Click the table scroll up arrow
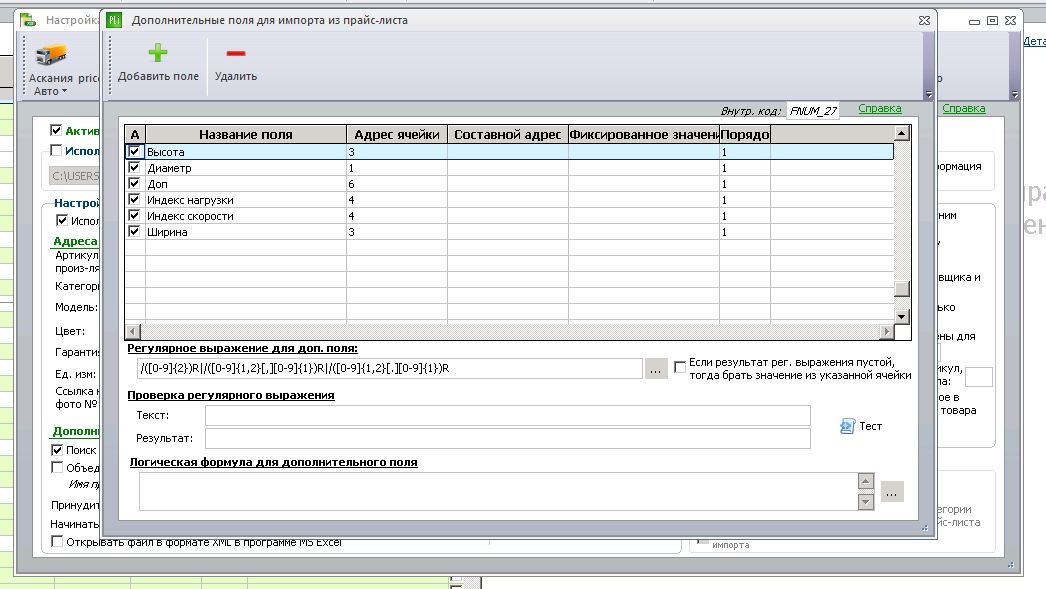This screenshot has height=589, width=1046. (901, 133)
